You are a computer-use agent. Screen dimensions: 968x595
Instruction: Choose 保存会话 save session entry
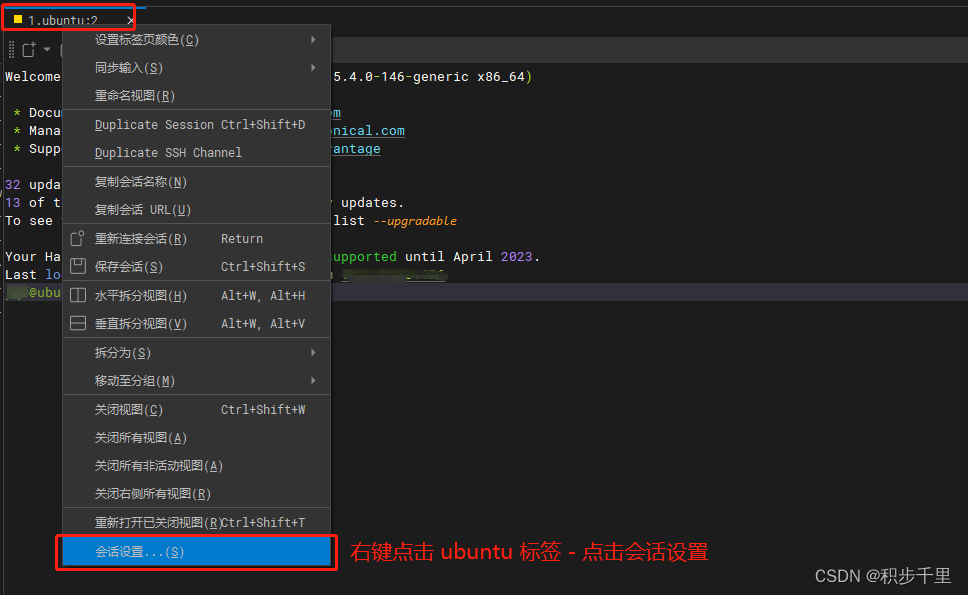tap(196, 267)
